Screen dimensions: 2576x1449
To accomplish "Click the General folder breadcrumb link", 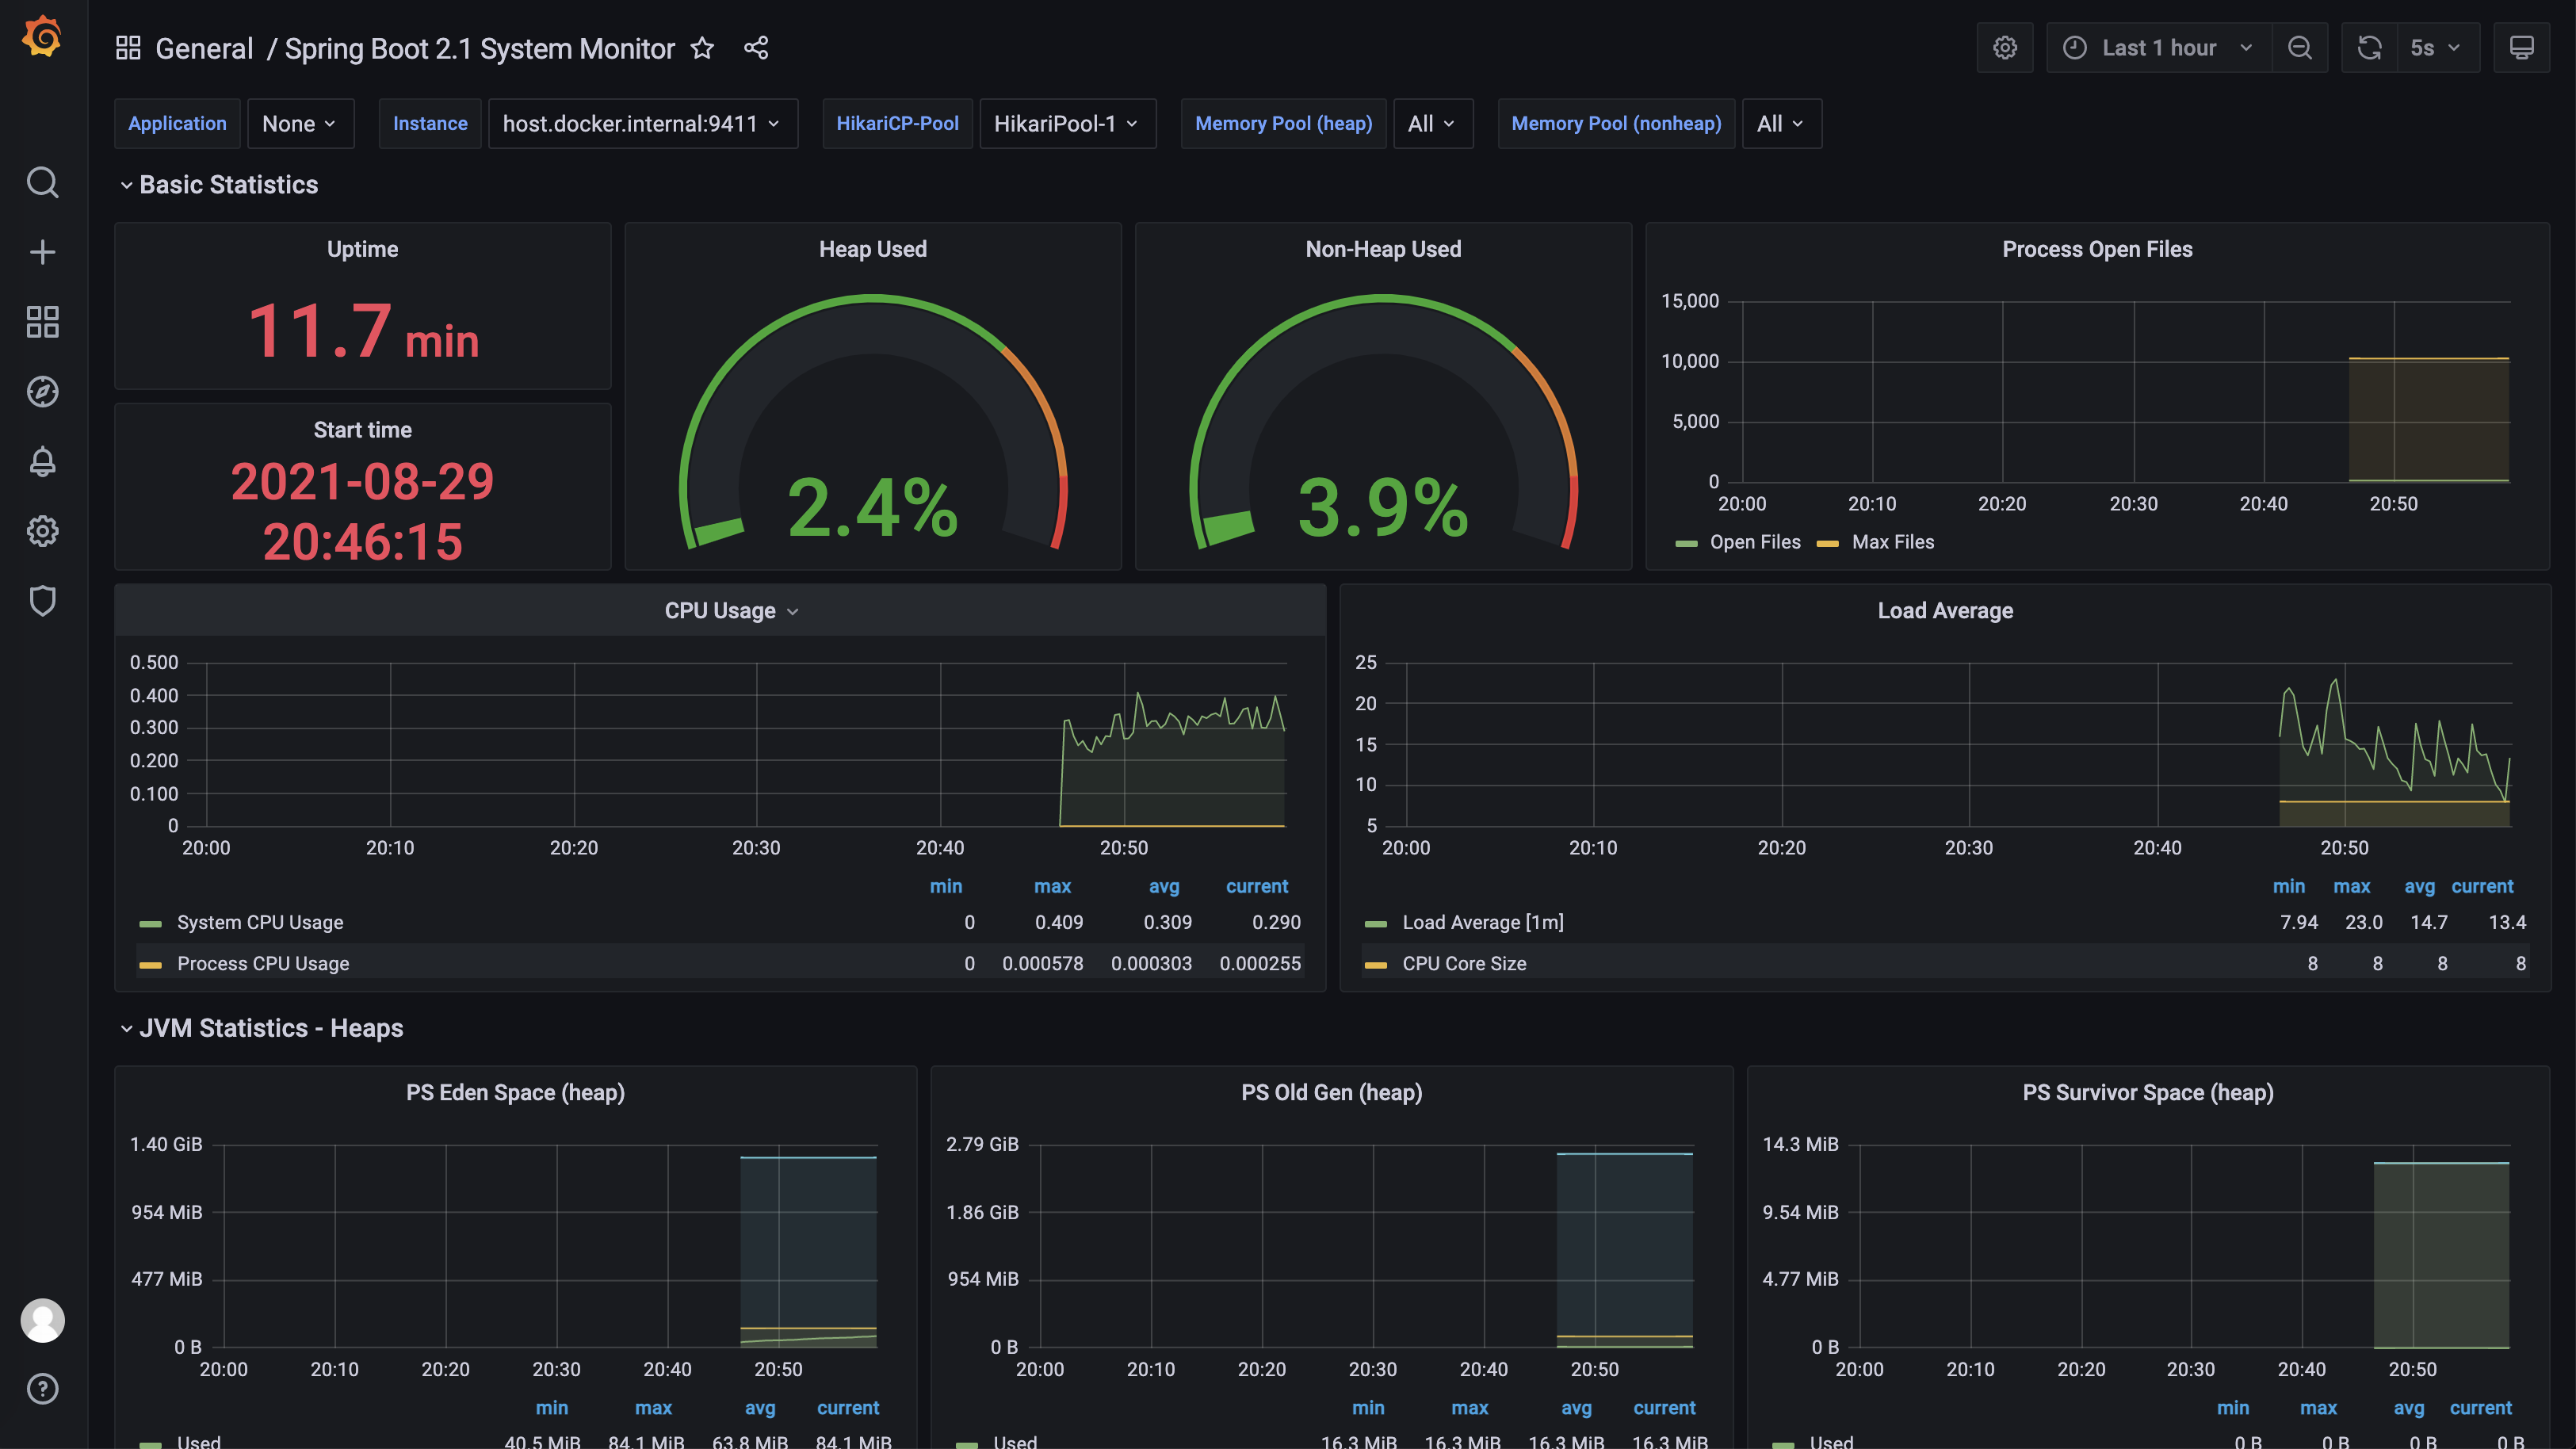I will click(204, 48).
